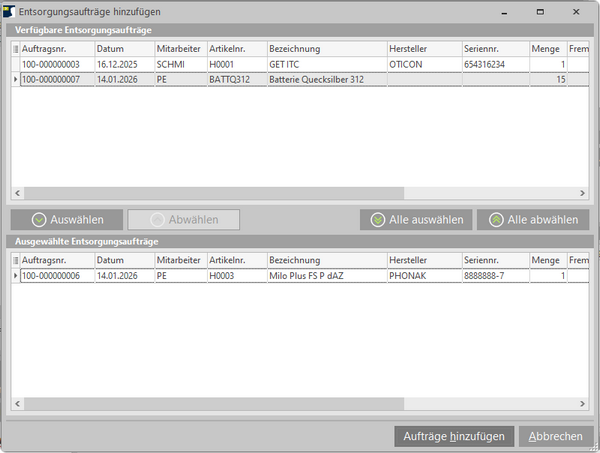Click Mitarbeiter column header in selected orders table
The image size is (600, 453).
click(x=179, y=259)
